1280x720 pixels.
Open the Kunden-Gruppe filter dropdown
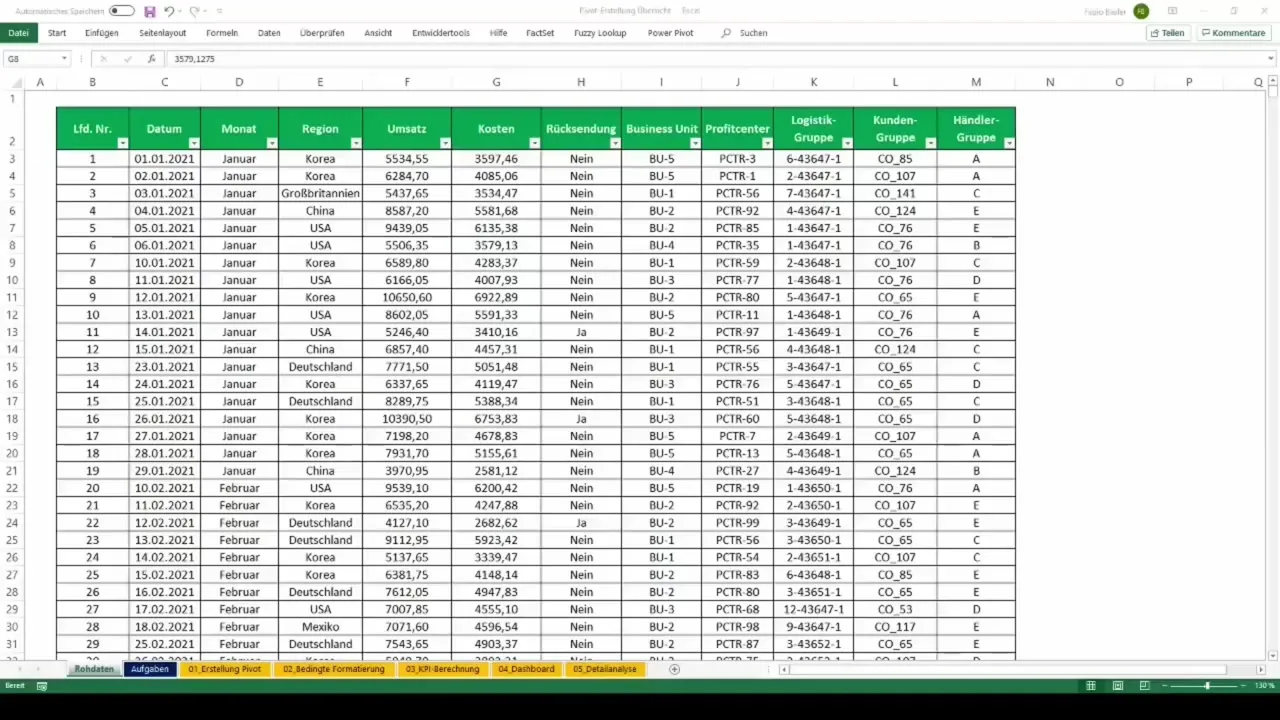(x=930, y=143)
